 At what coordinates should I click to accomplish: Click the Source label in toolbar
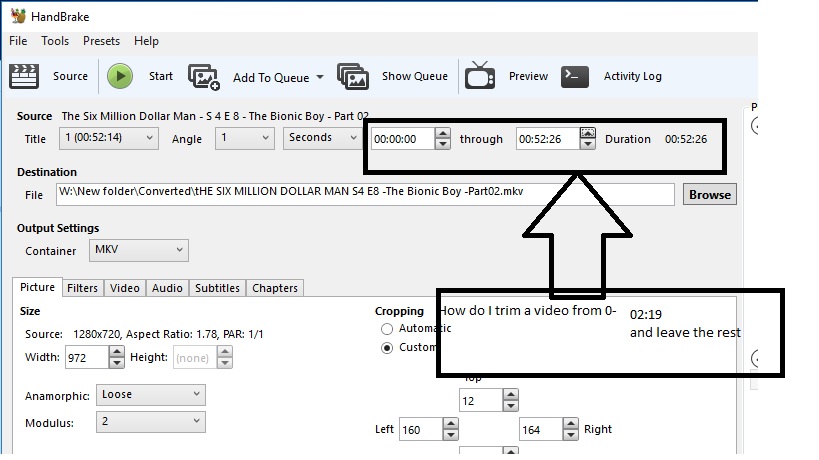[x=71, y=76]
